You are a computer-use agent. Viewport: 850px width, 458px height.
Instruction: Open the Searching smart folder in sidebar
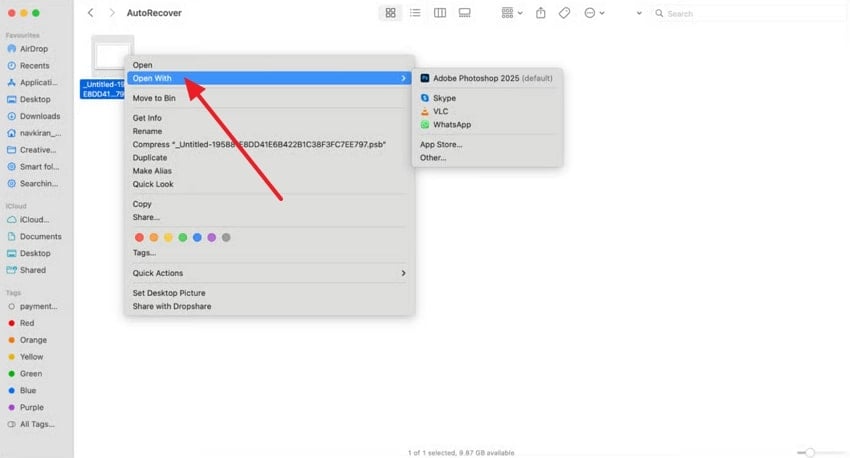pos(36,183)
